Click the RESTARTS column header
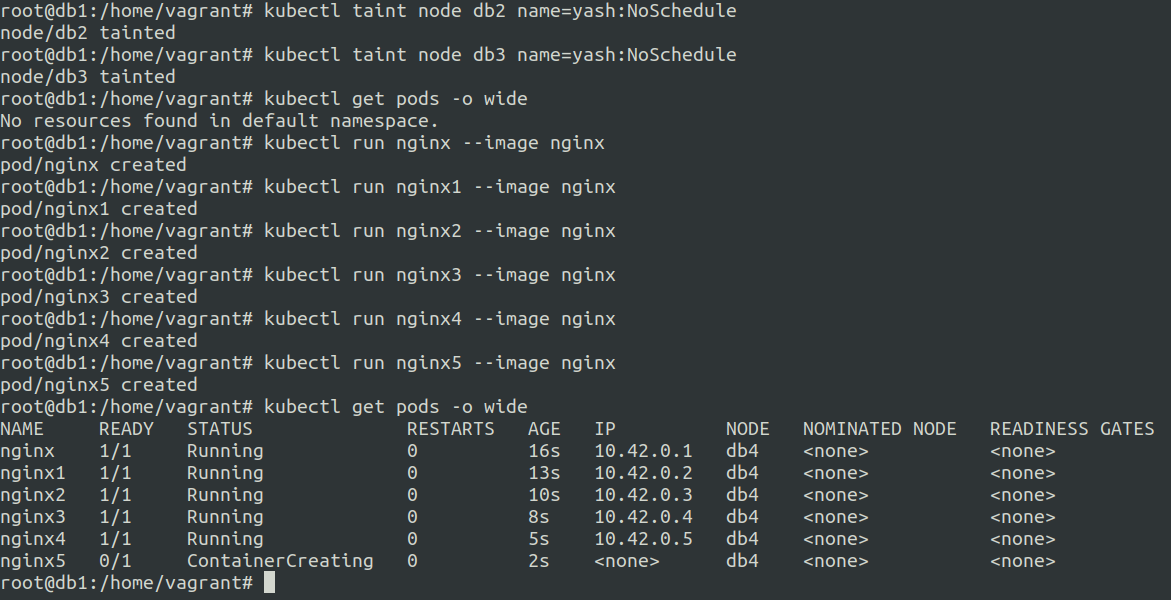This screenshot has width=1171, height=600. (450, 429)
